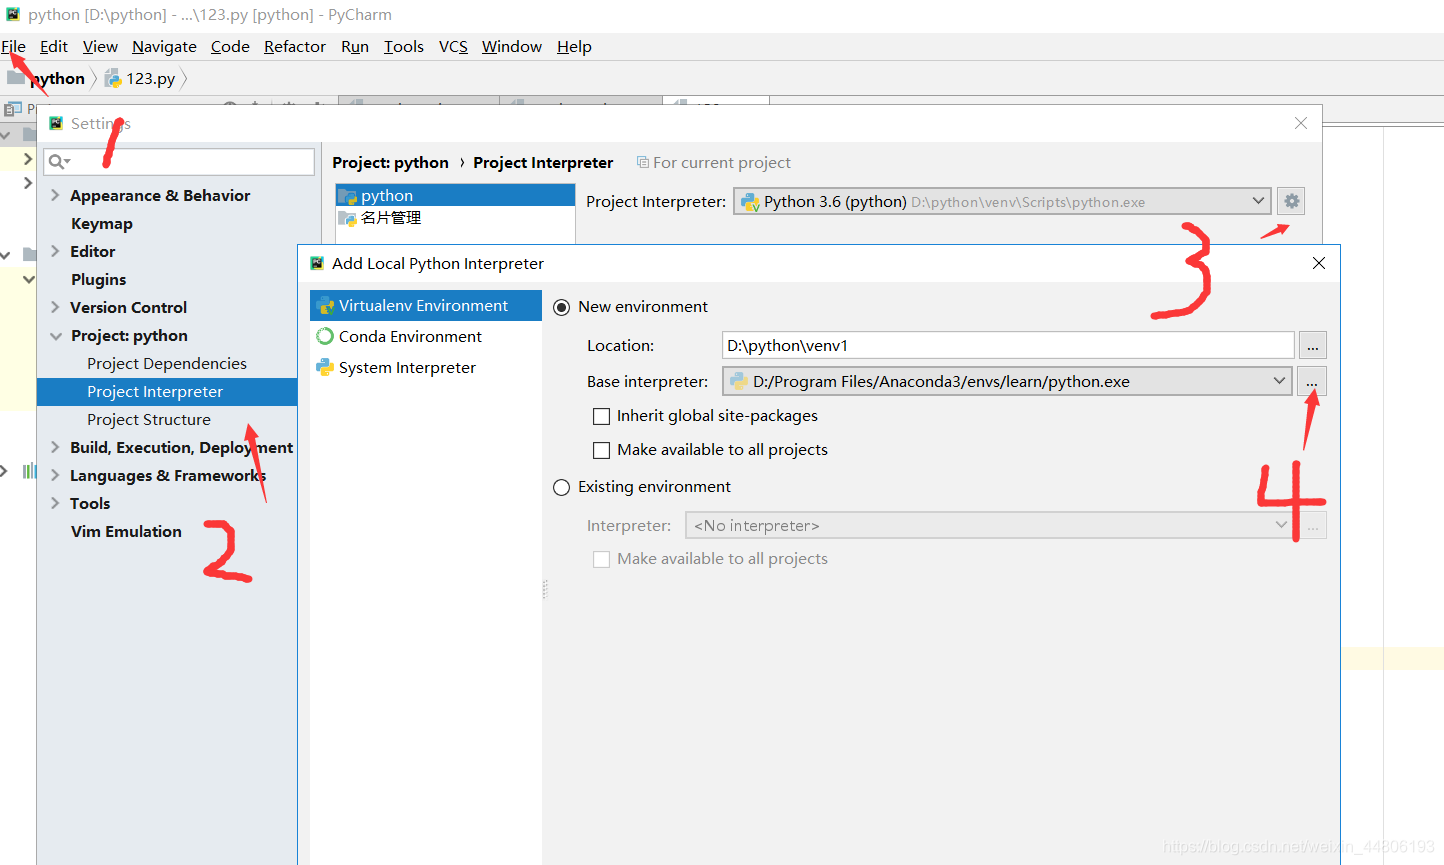Select Virtualenv Environment in the list
Viewport: 1444px width, 865px height.
click(426, 306)
